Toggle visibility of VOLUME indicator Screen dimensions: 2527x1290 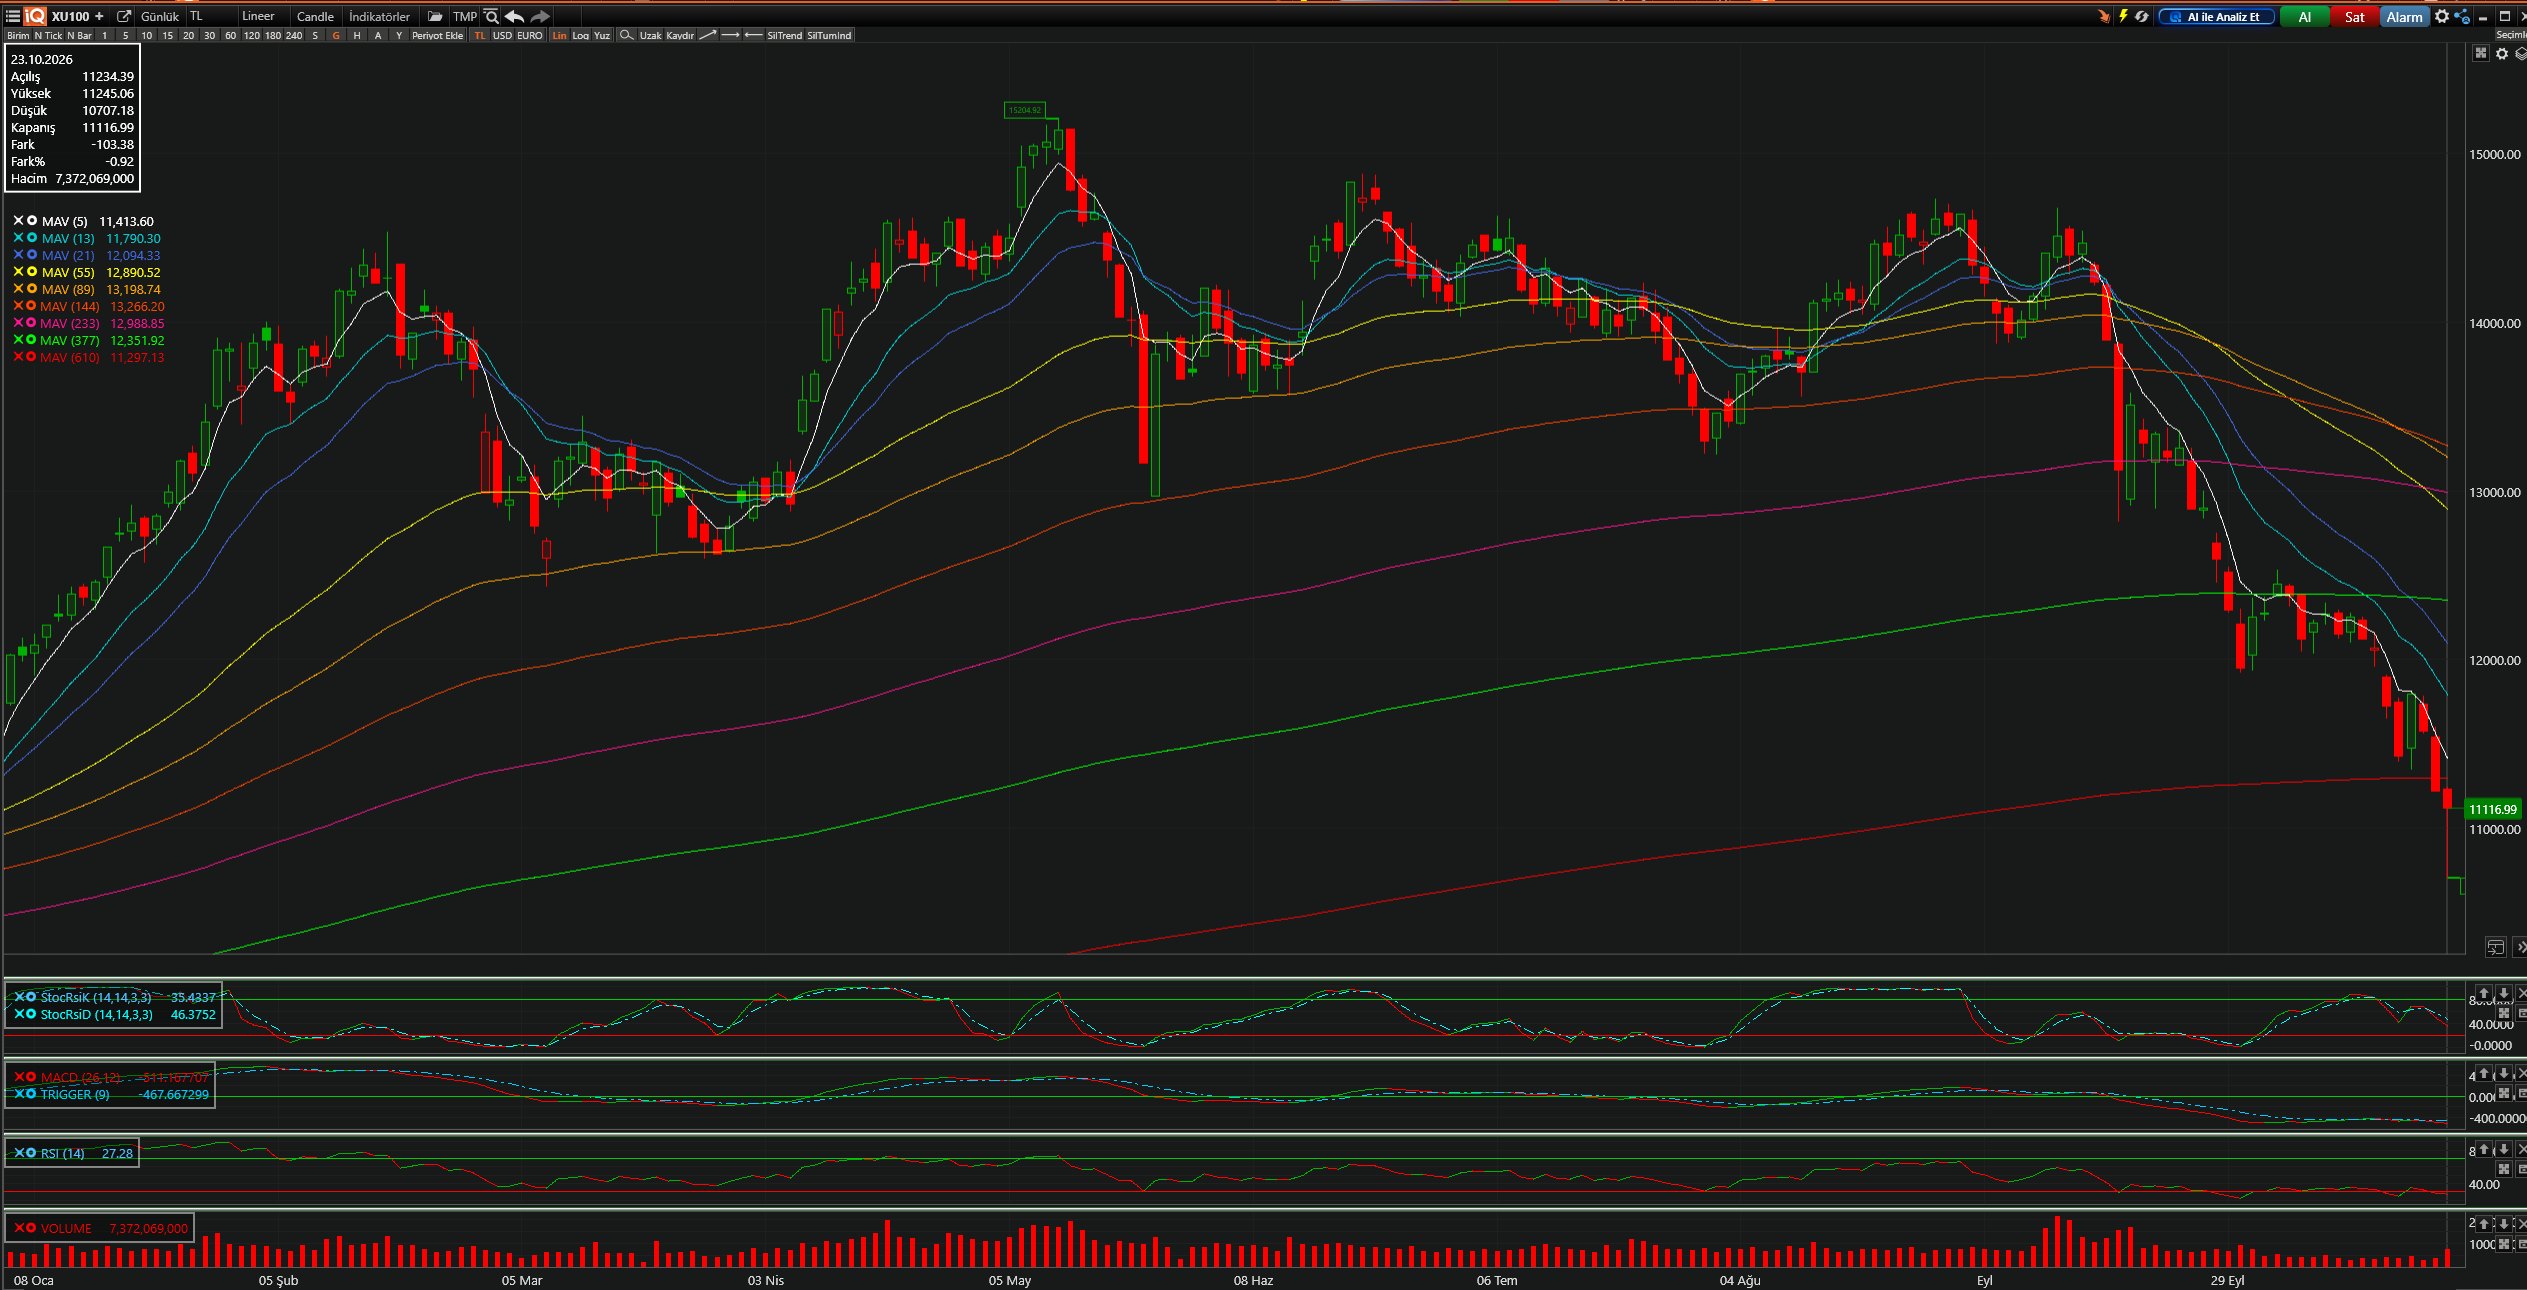[32, 1228]
